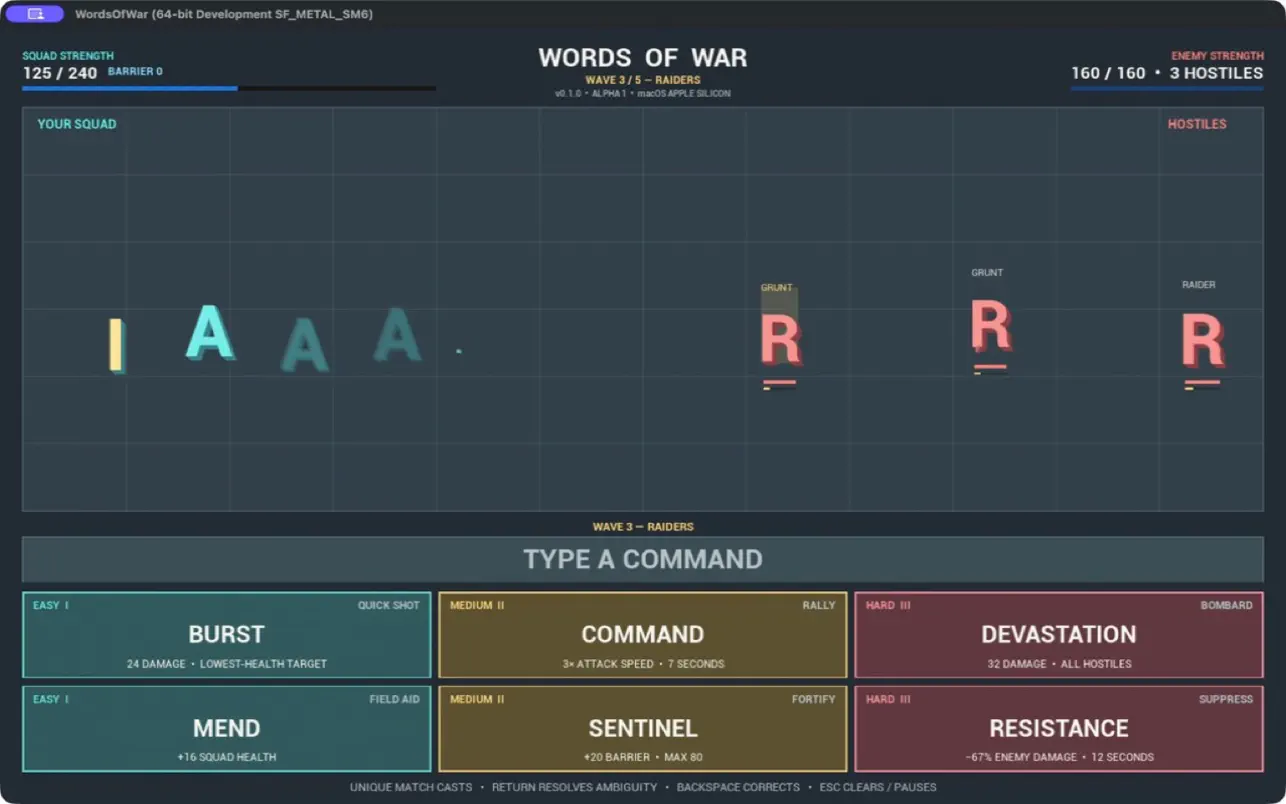The height and width of the screenshot is (804, 1286).
Task: Click the HOSTILES label in battlefield
Action: 1197,124
